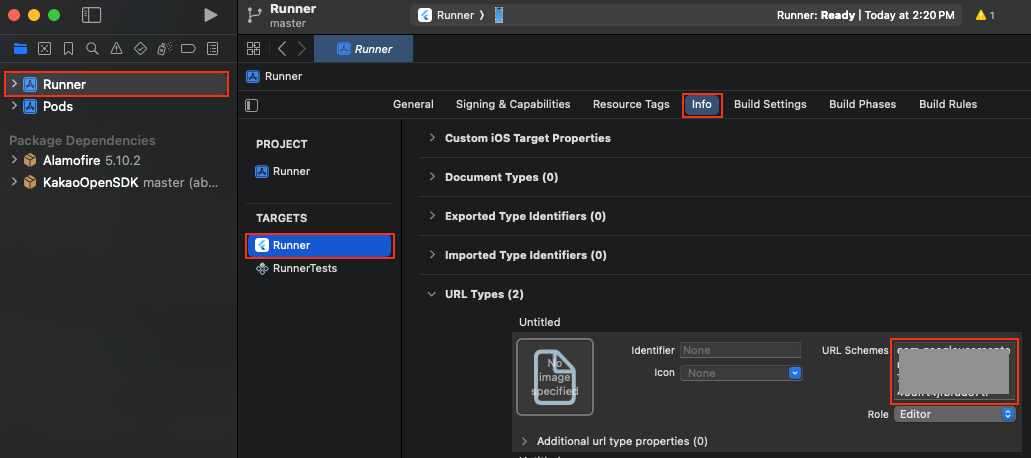This screenshot has width=1031, height=458.
Task: Open the Role Editor dropdown
Action: [x=954, y=414]
